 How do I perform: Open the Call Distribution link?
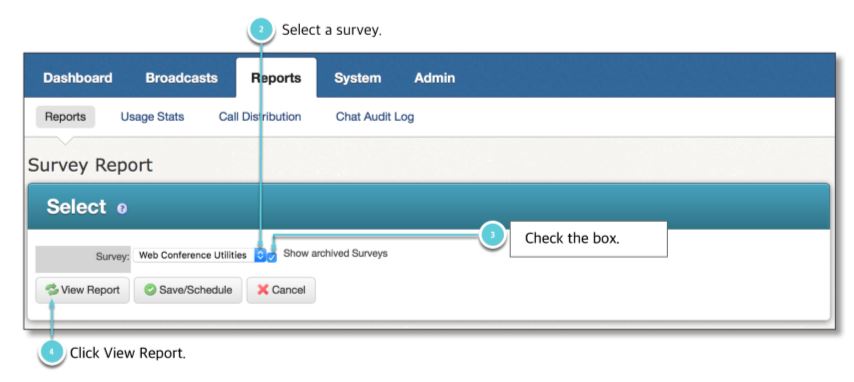pos(260,117)
